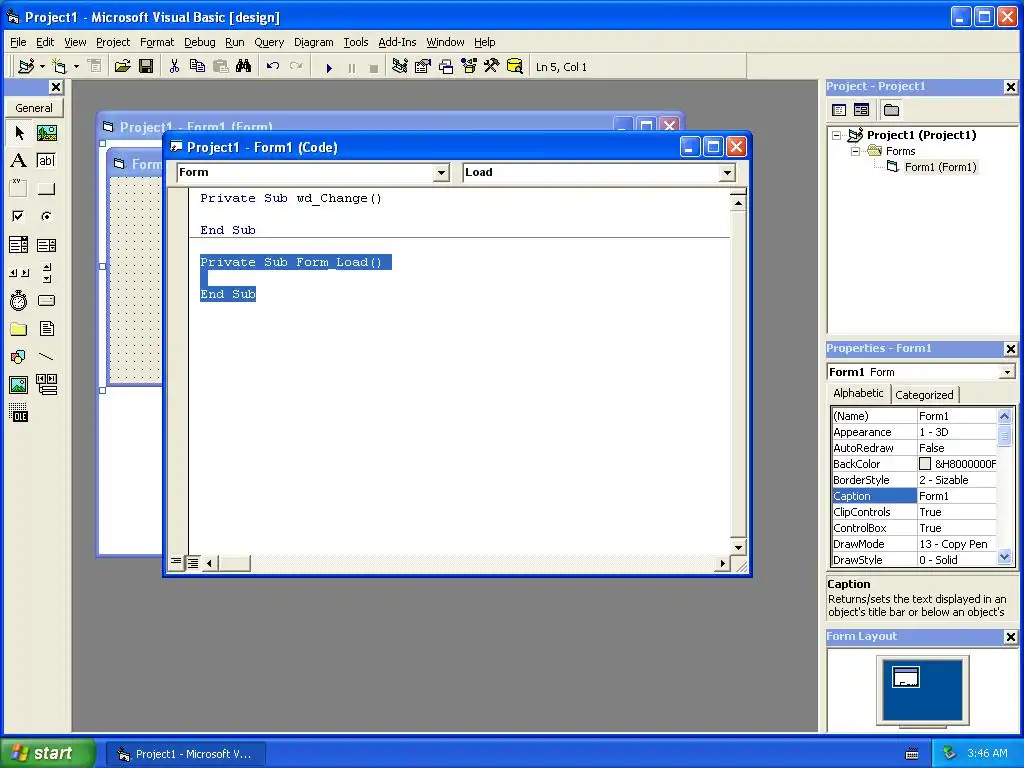Screen dimensions: 1024x768
Task: Open the Project menu
Action: pos(113,42)
